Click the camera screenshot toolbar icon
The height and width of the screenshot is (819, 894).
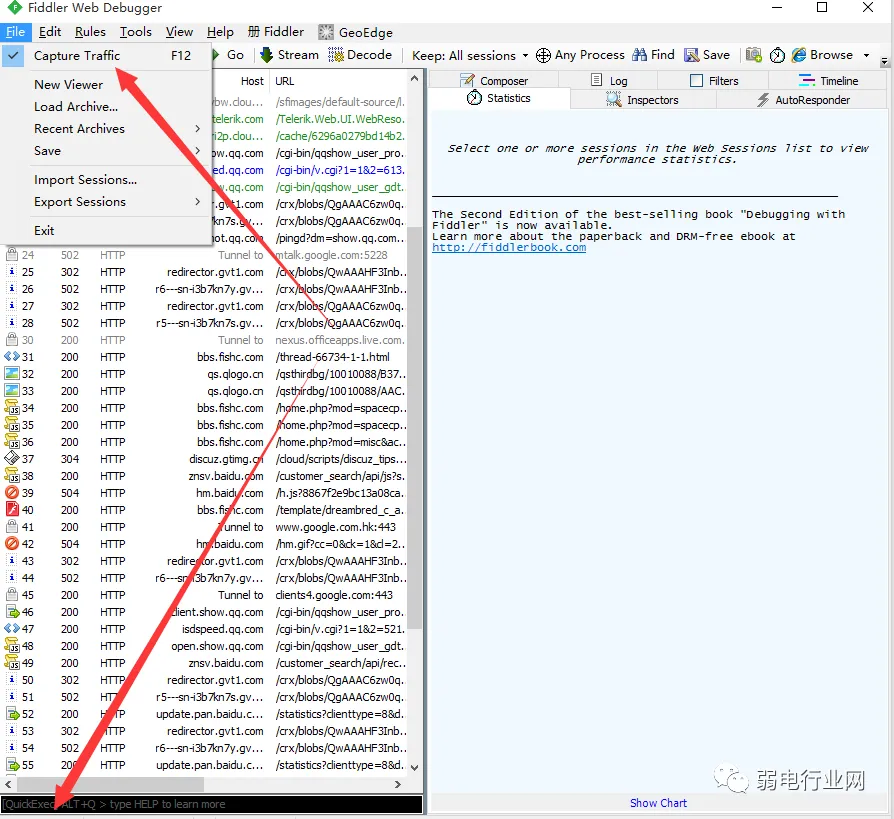754,55
